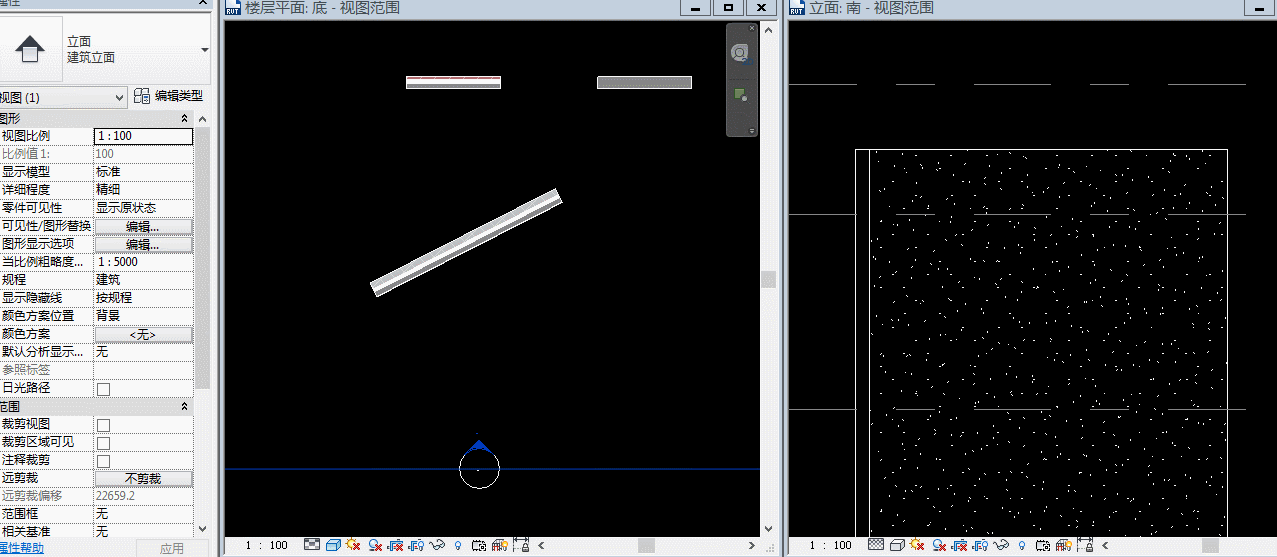Click 编辑 button for 图形显示选项
This screenshot has height=557, width=1277.
143,244
